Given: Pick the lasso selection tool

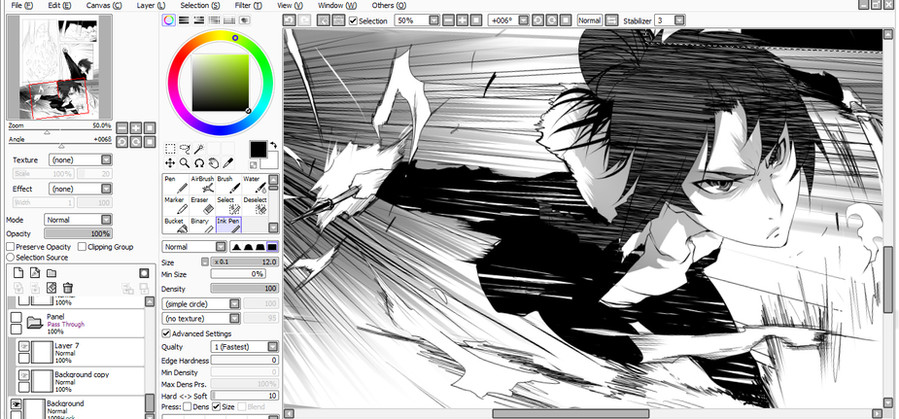Looking at the screenshot, I should (185, 149).
